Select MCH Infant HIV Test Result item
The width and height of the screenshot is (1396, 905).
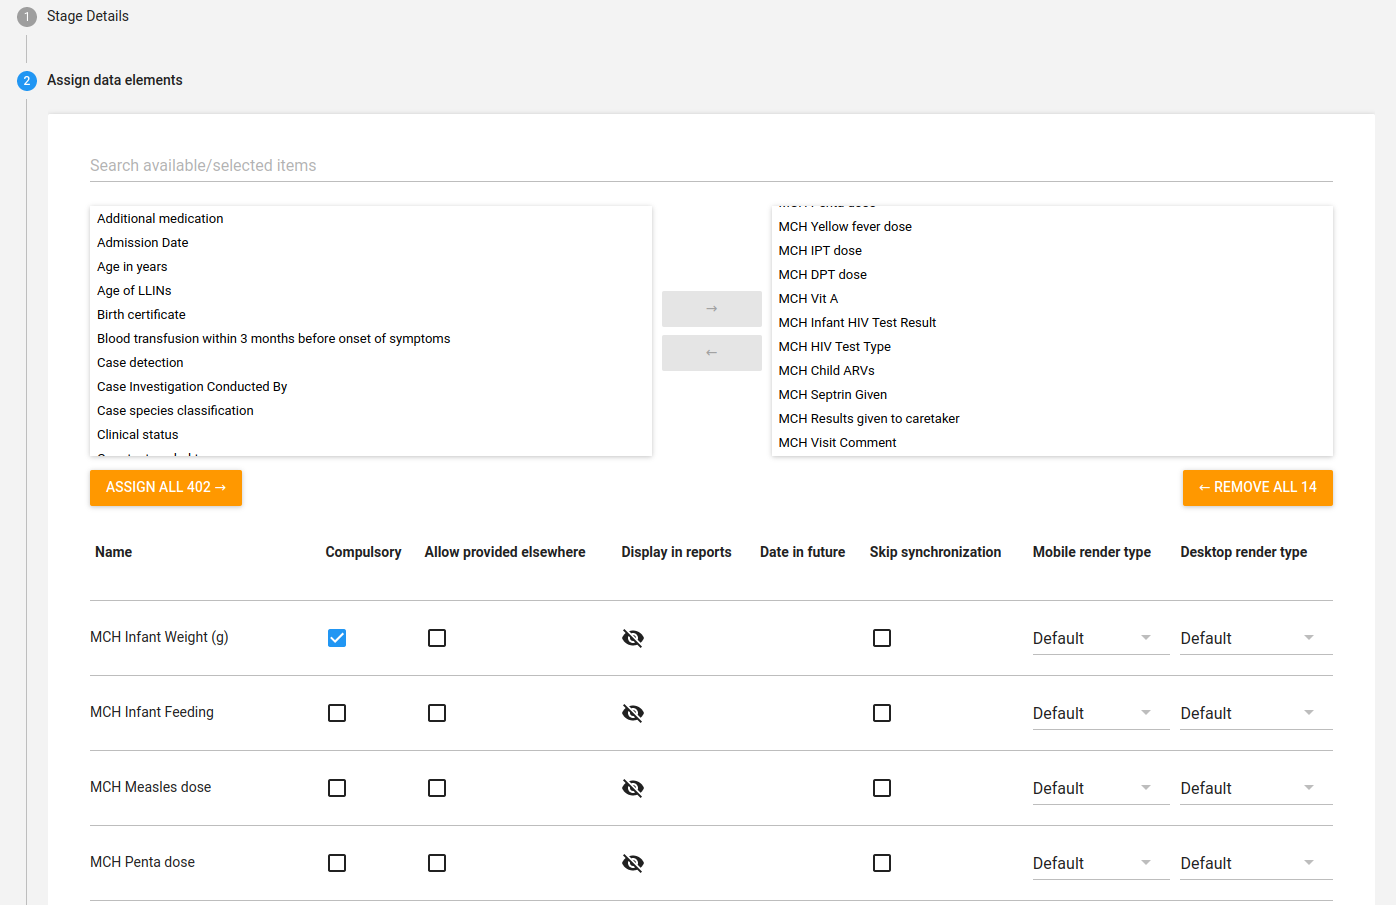(x=1052, y=323)
